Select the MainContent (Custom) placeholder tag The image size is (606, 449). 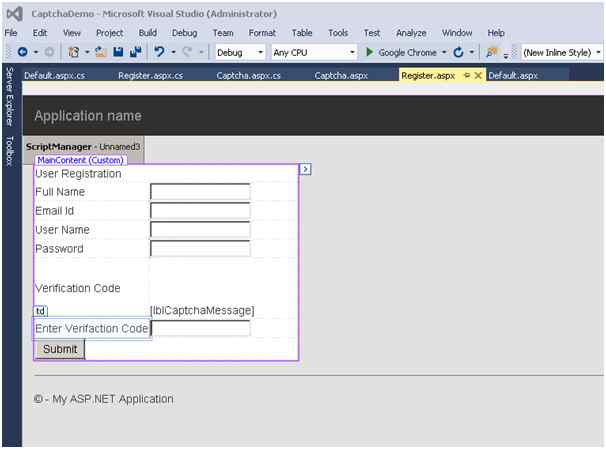(x=80, y=160)
